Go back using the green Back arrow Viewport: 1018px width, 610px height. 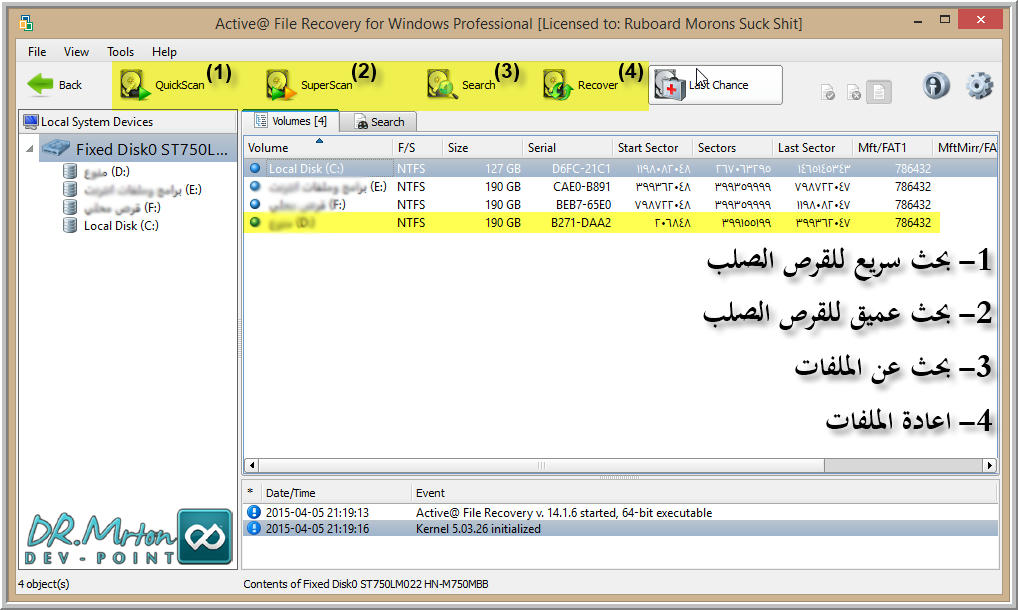click(55, 85)
